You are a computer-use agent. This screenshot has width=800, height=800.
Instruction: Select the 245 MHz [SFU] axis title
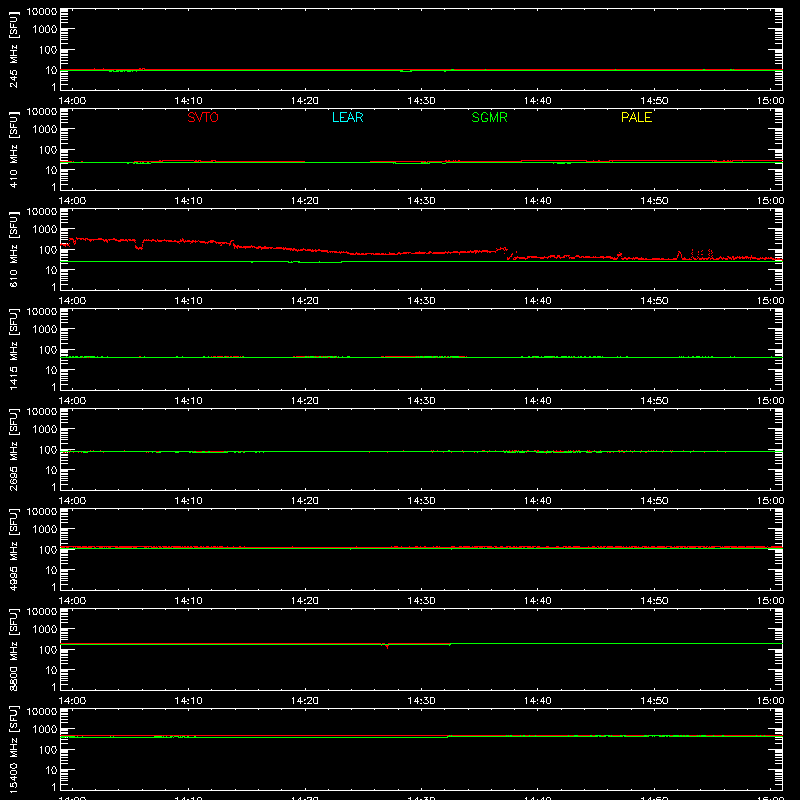coord(13,49)
